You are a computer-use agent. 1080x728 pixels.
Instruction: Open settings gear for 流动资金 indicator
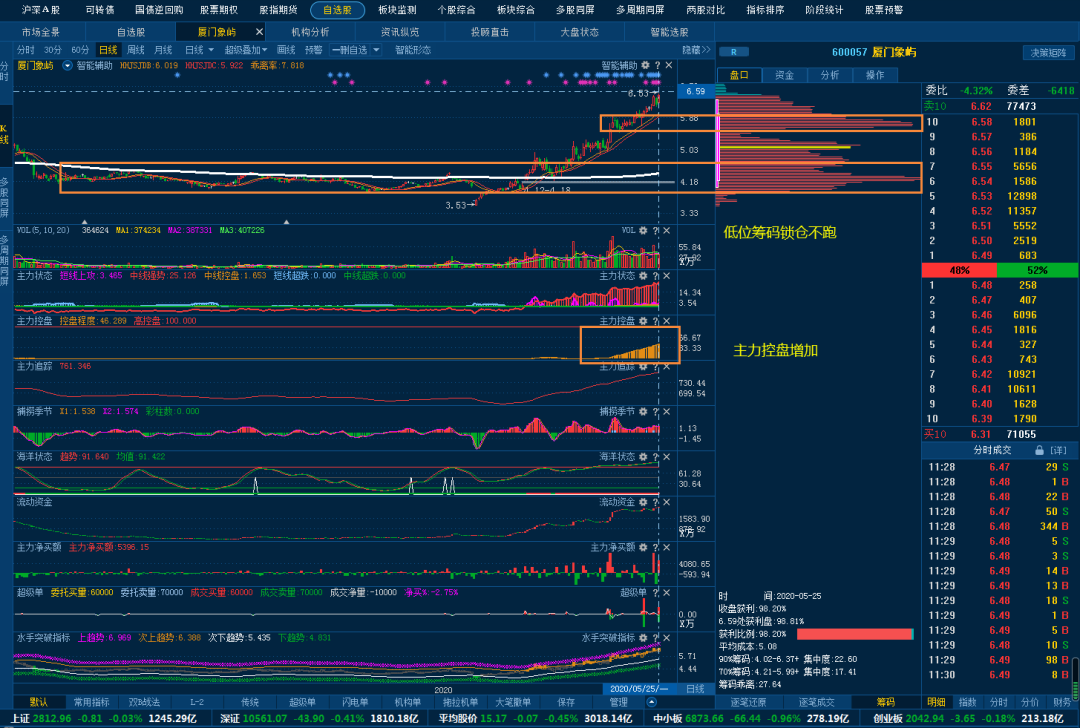[x=643, y=502]
